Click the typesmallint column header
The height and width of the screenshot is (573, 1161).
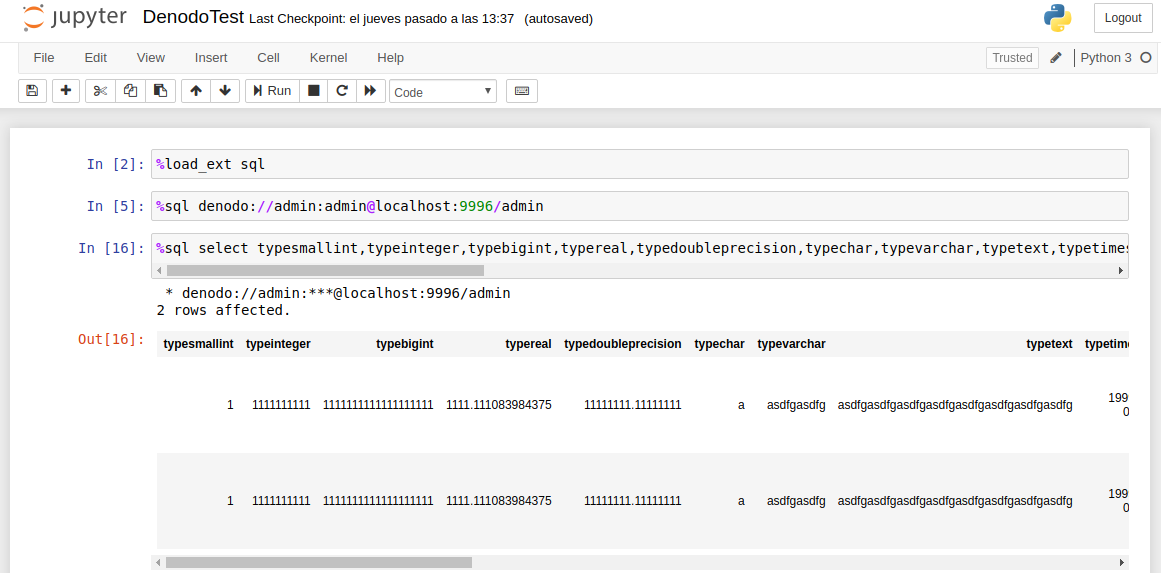(x=198, y=344)
